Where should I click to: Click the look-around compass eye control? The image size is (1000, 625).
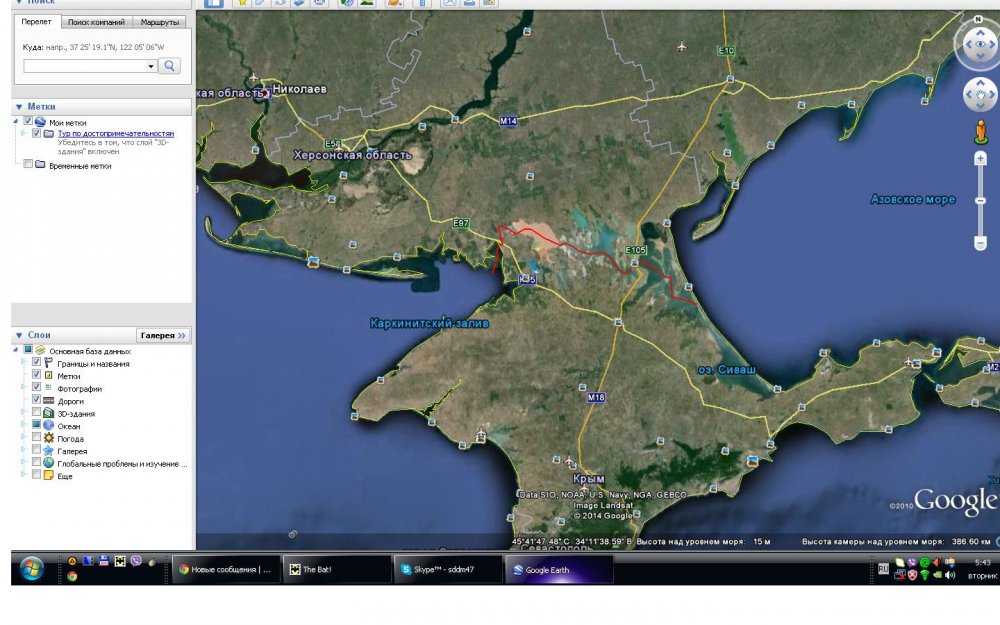point(979,45)
